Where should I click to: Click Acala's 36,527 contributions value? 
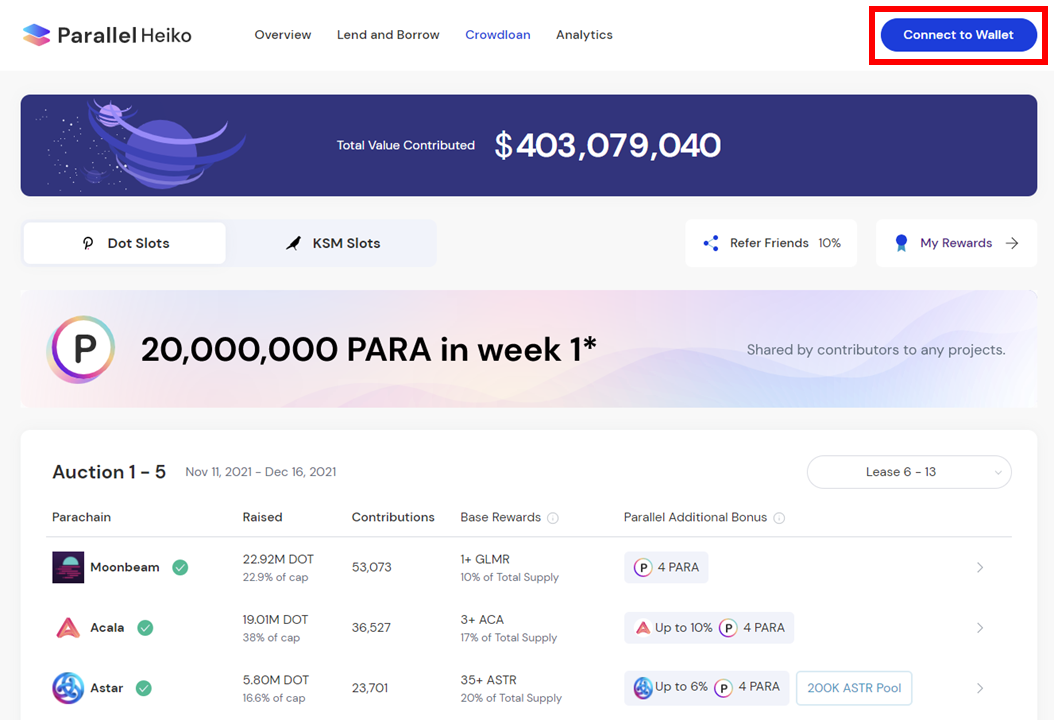371,628
